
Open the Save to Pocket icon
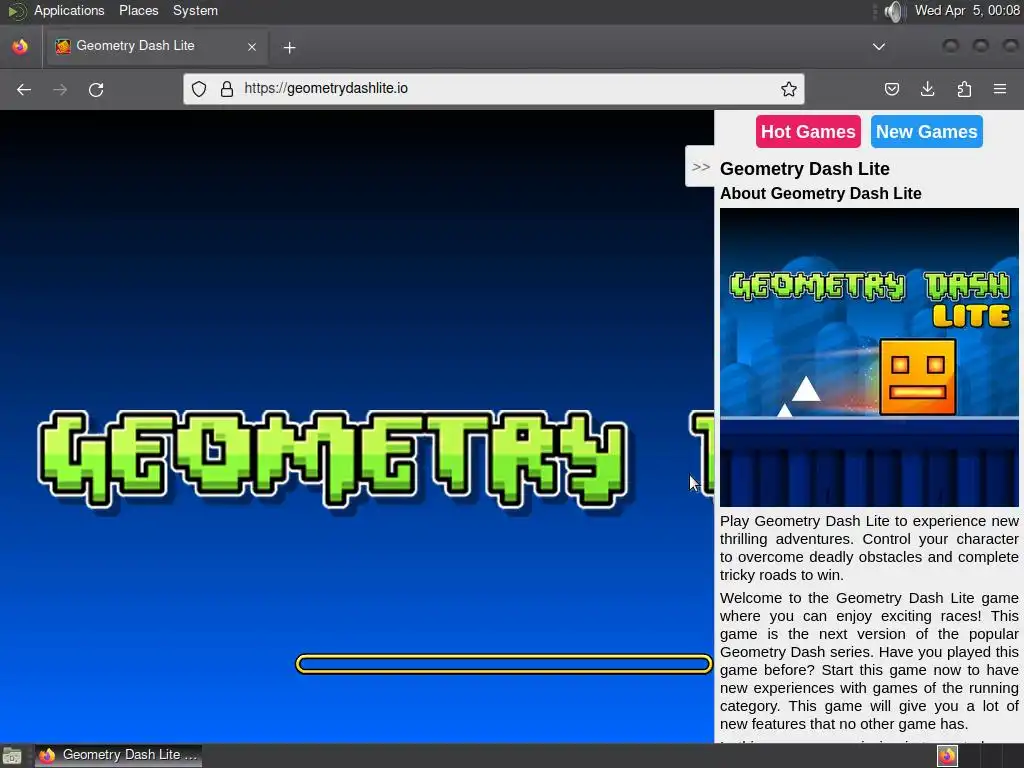coord(891,89)
